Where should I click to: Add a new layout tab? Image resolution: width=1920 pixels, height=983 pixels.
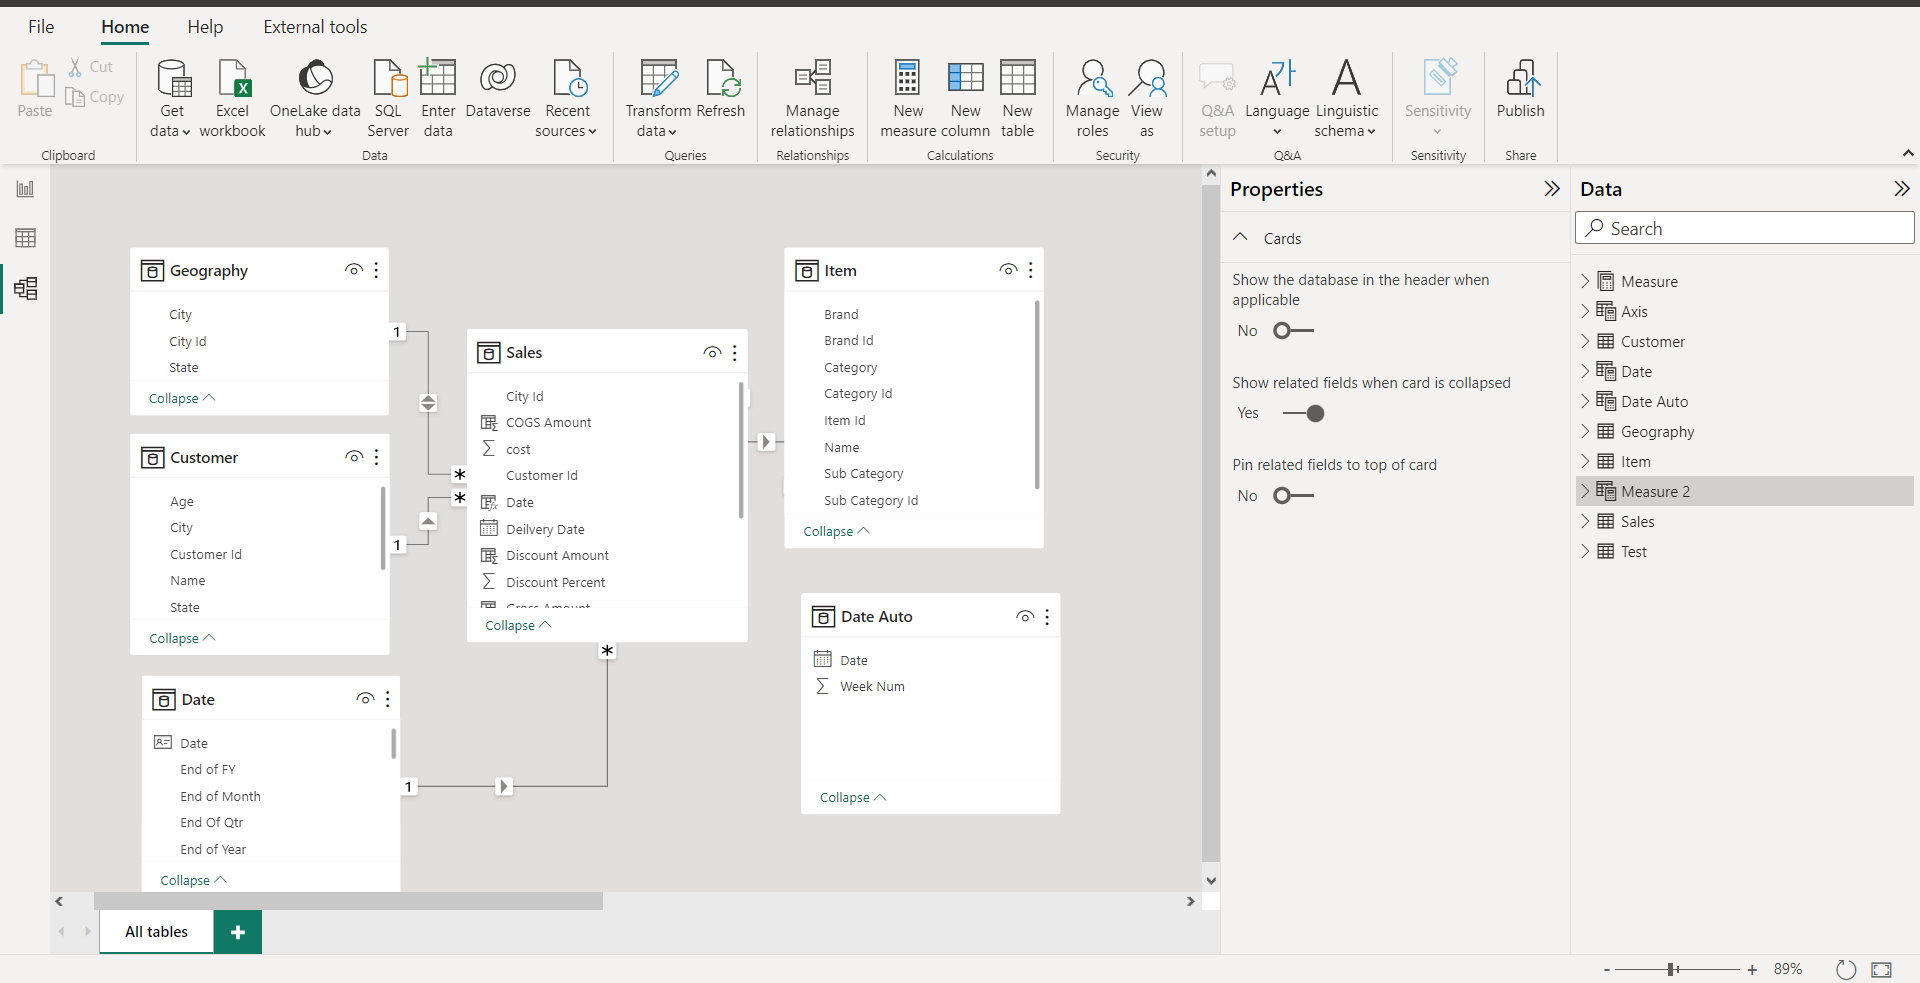pos(238,932)
